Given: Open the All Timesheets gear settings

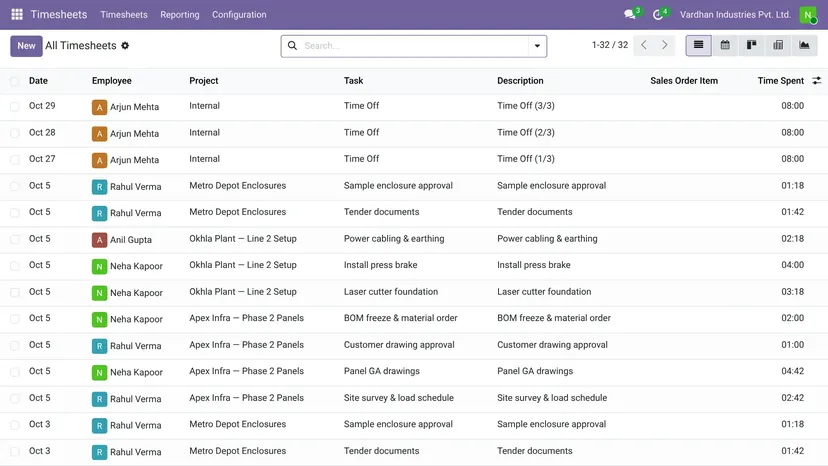Looking at the screenshot, I should 125,45.
